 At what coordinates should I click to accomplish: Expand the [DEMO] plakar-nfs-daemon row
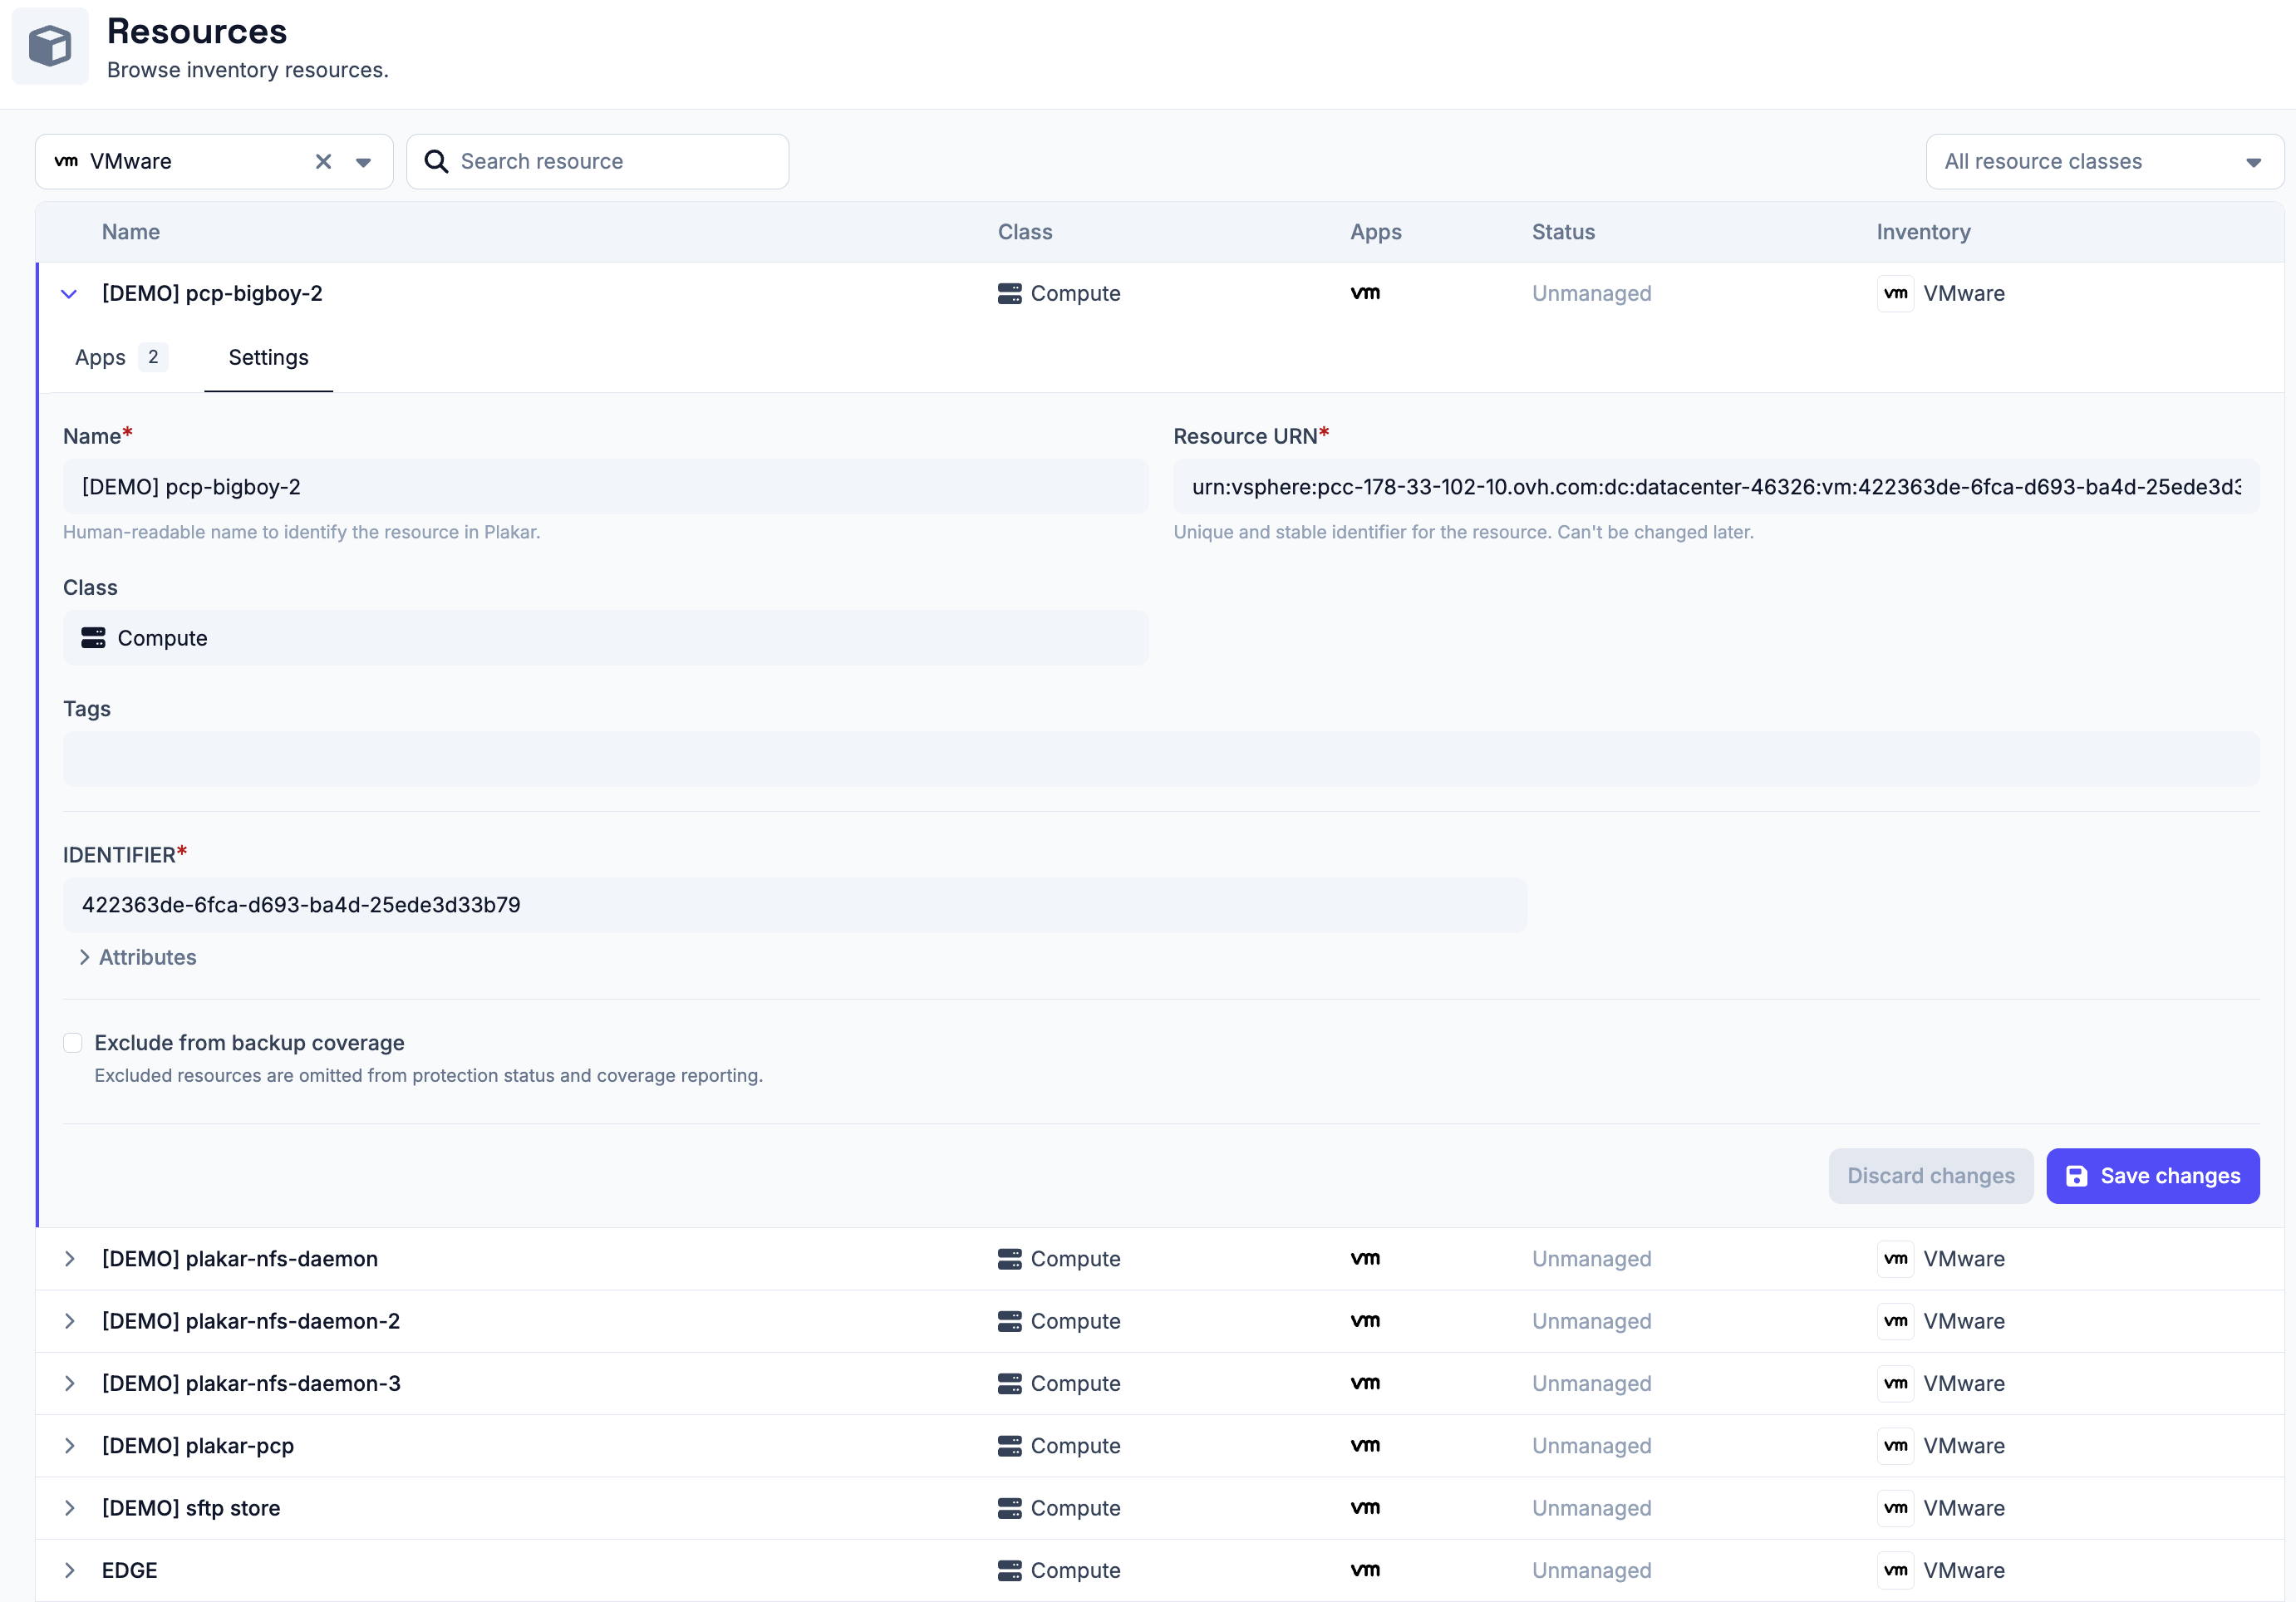point(69,1259)
